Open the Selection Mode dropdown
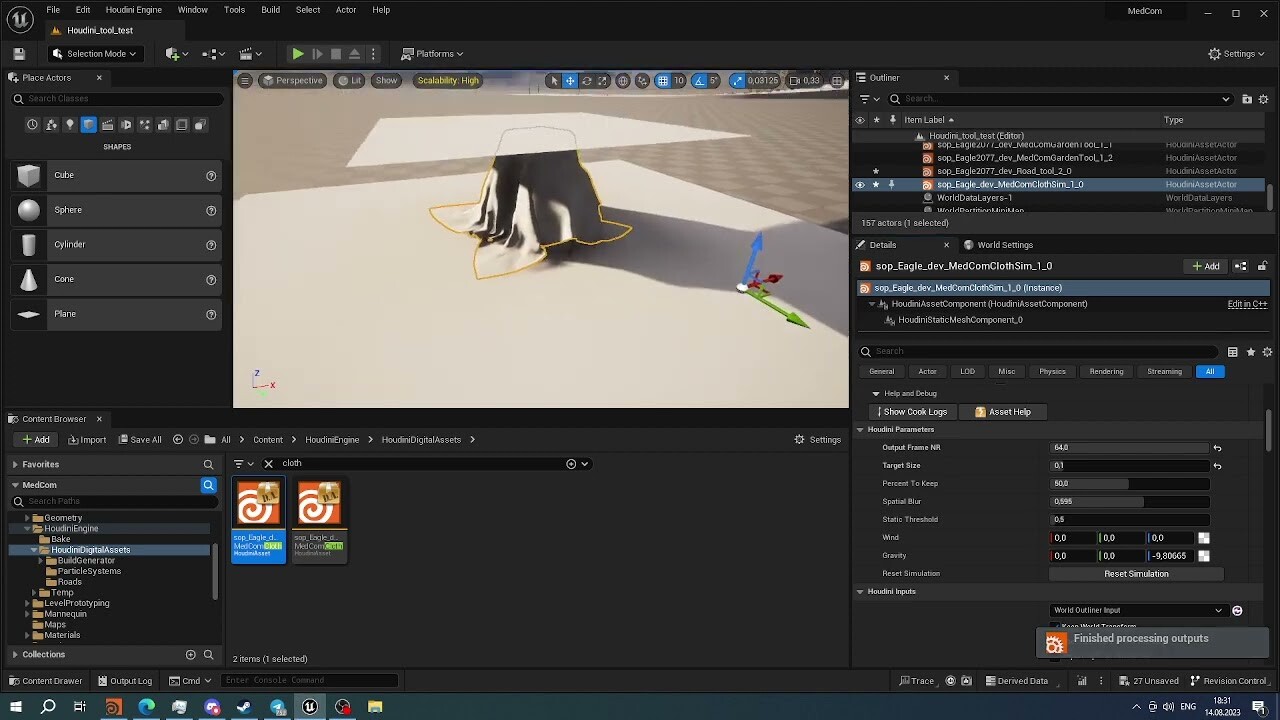This screenshot has width=1280, height=720. click(x=95, y=54)
